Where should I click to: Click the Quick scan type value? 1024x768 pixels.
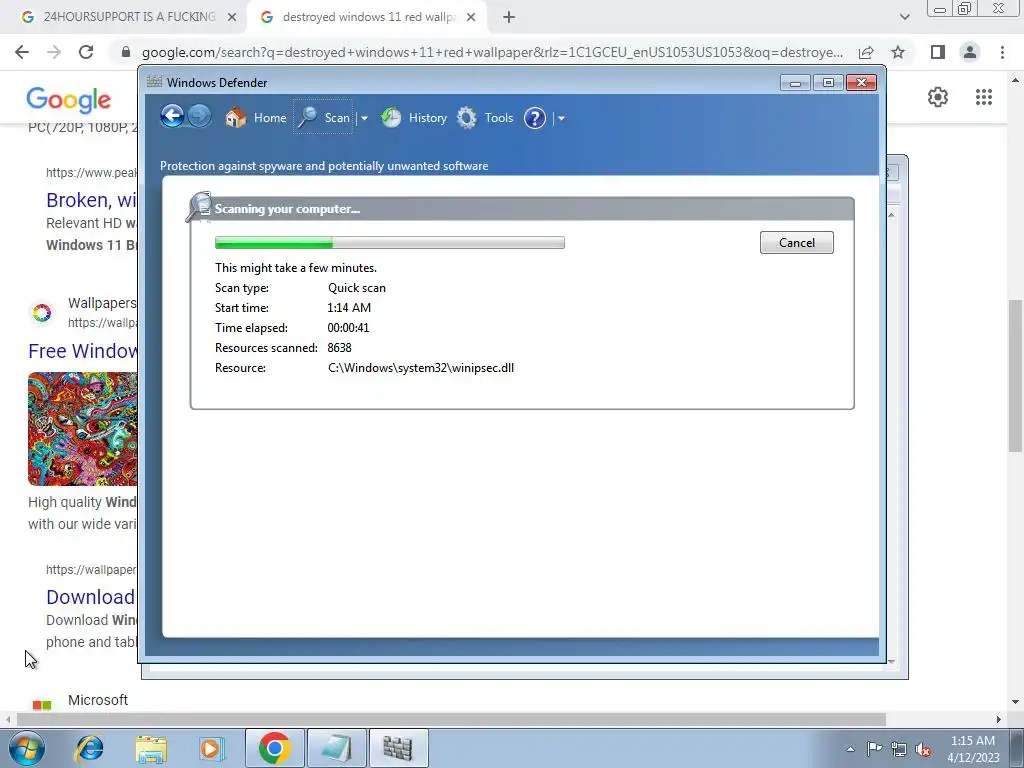click(357, 288)
